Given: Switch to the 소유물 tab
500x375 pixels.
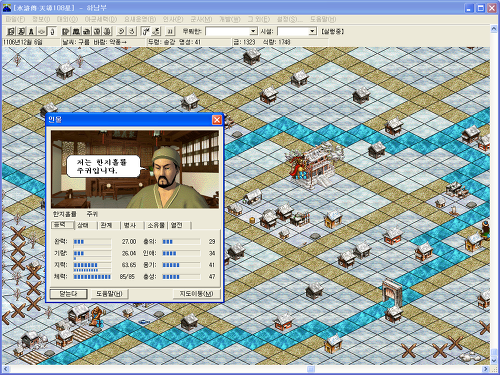Looking at the screenshot, I should [x=156, y=226].
